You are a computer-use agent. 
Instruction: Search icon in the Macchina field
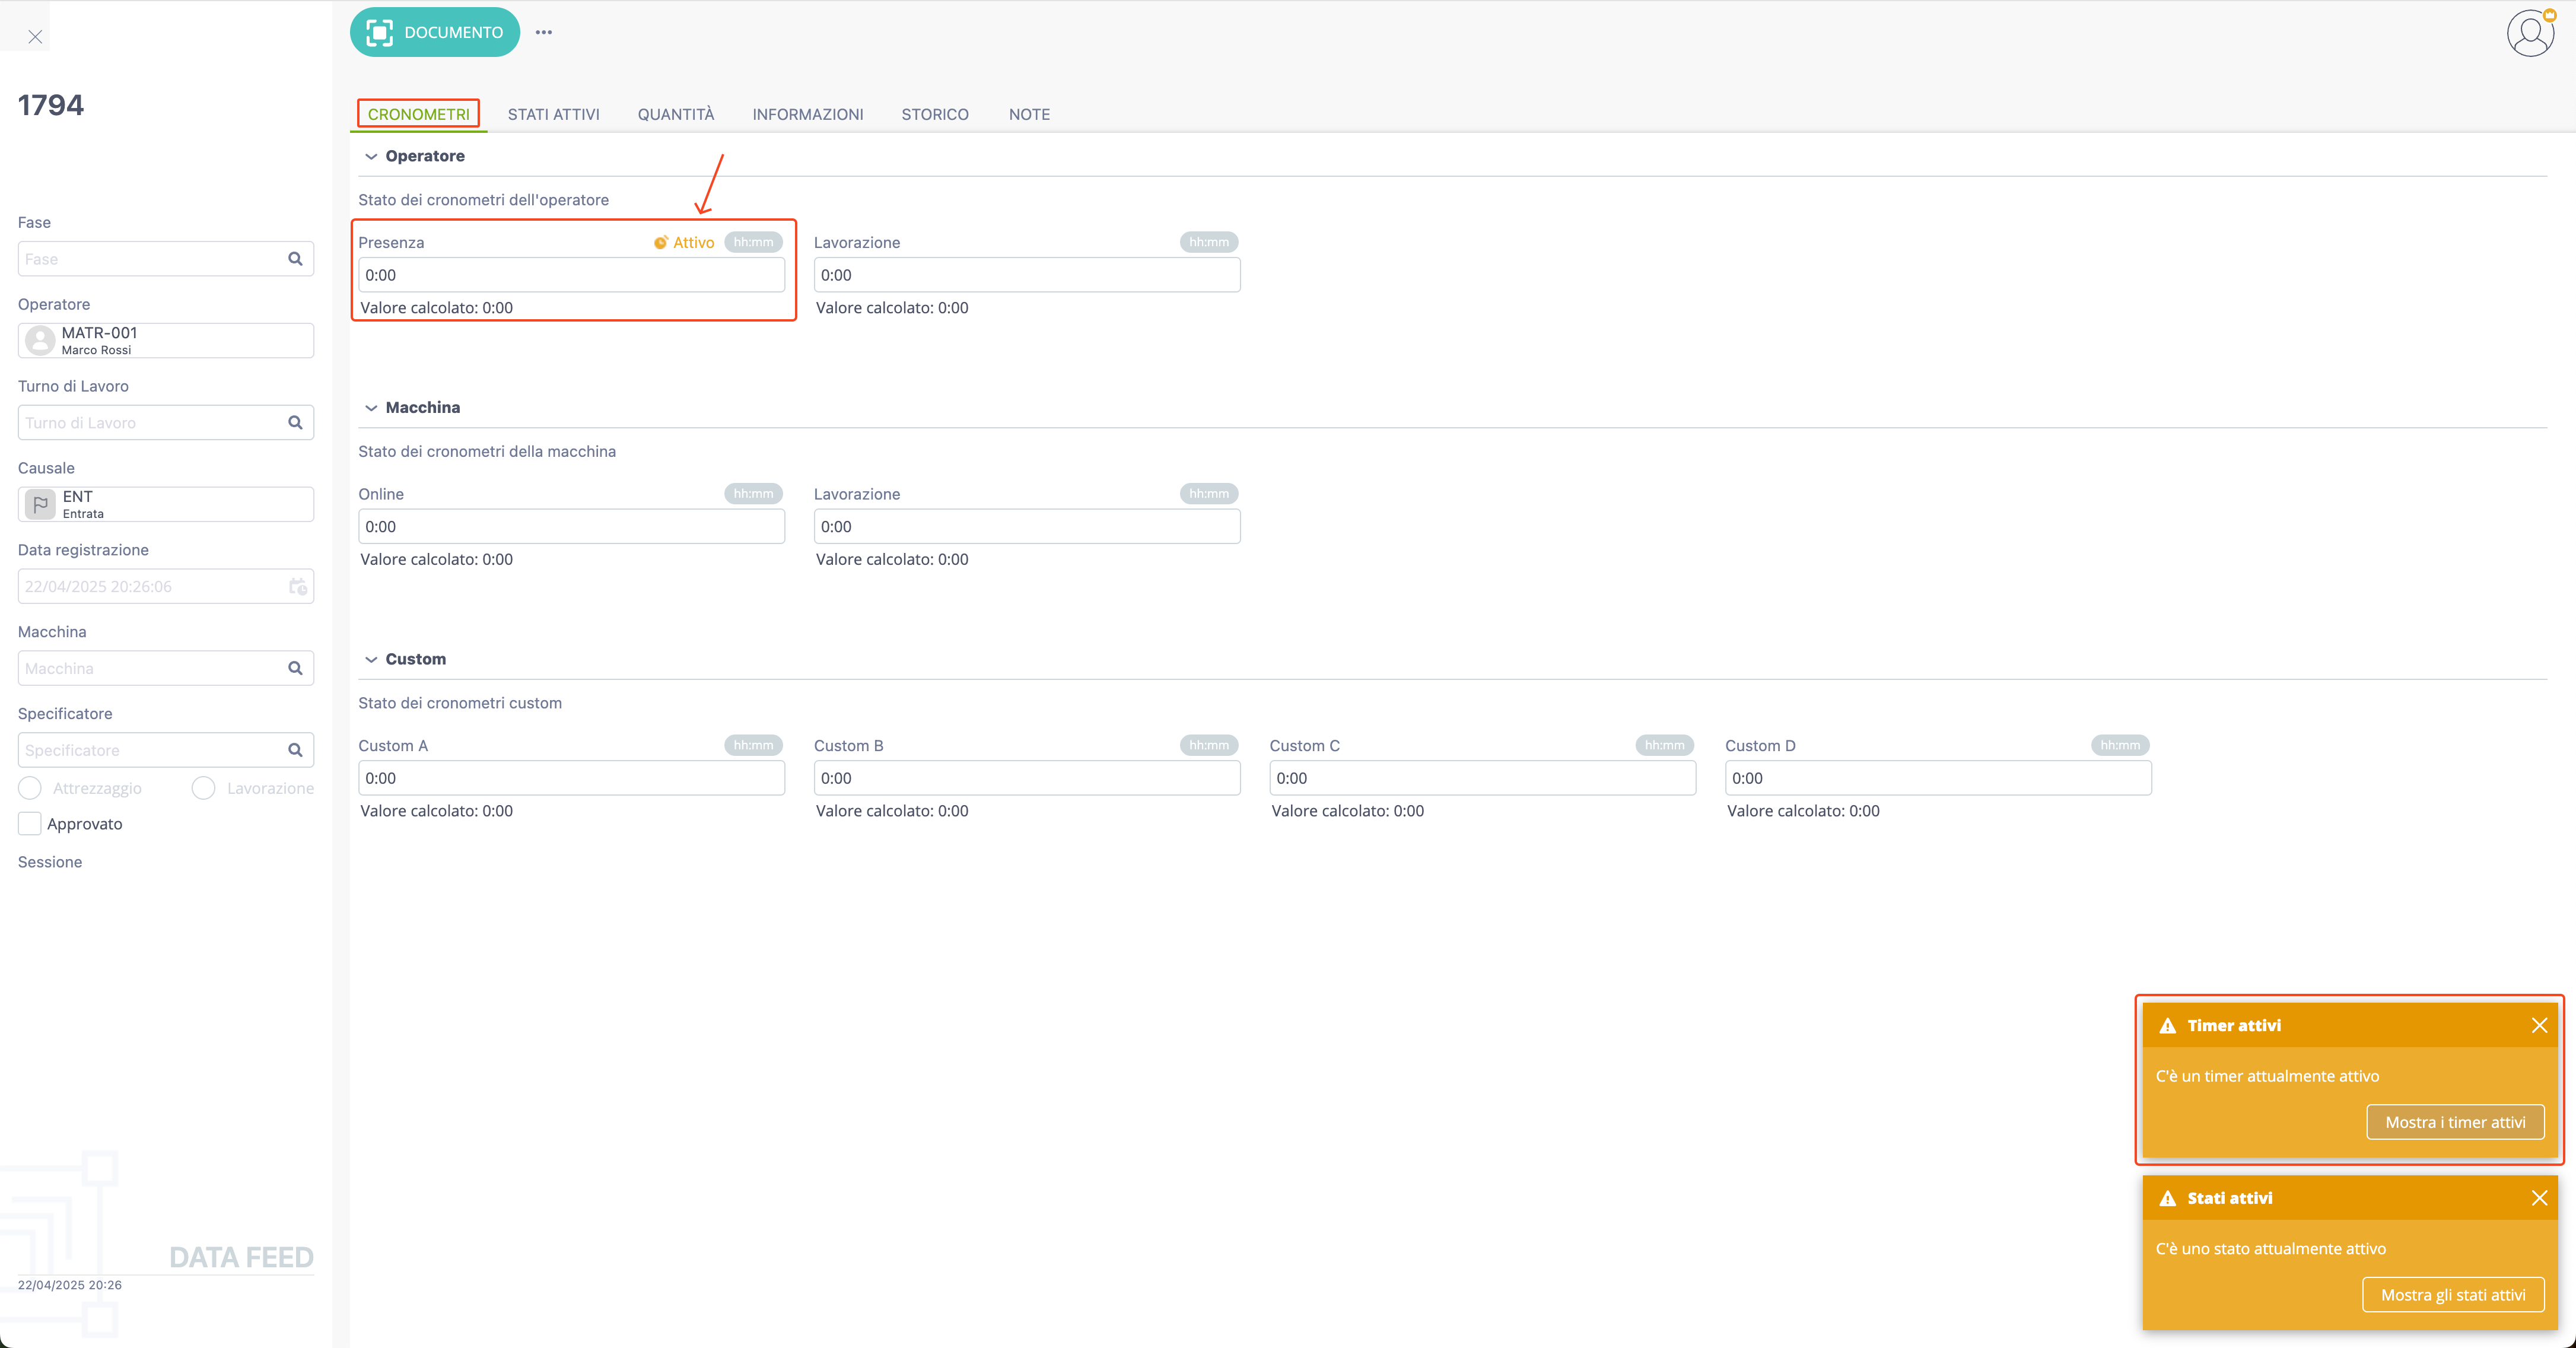(295, 668)
